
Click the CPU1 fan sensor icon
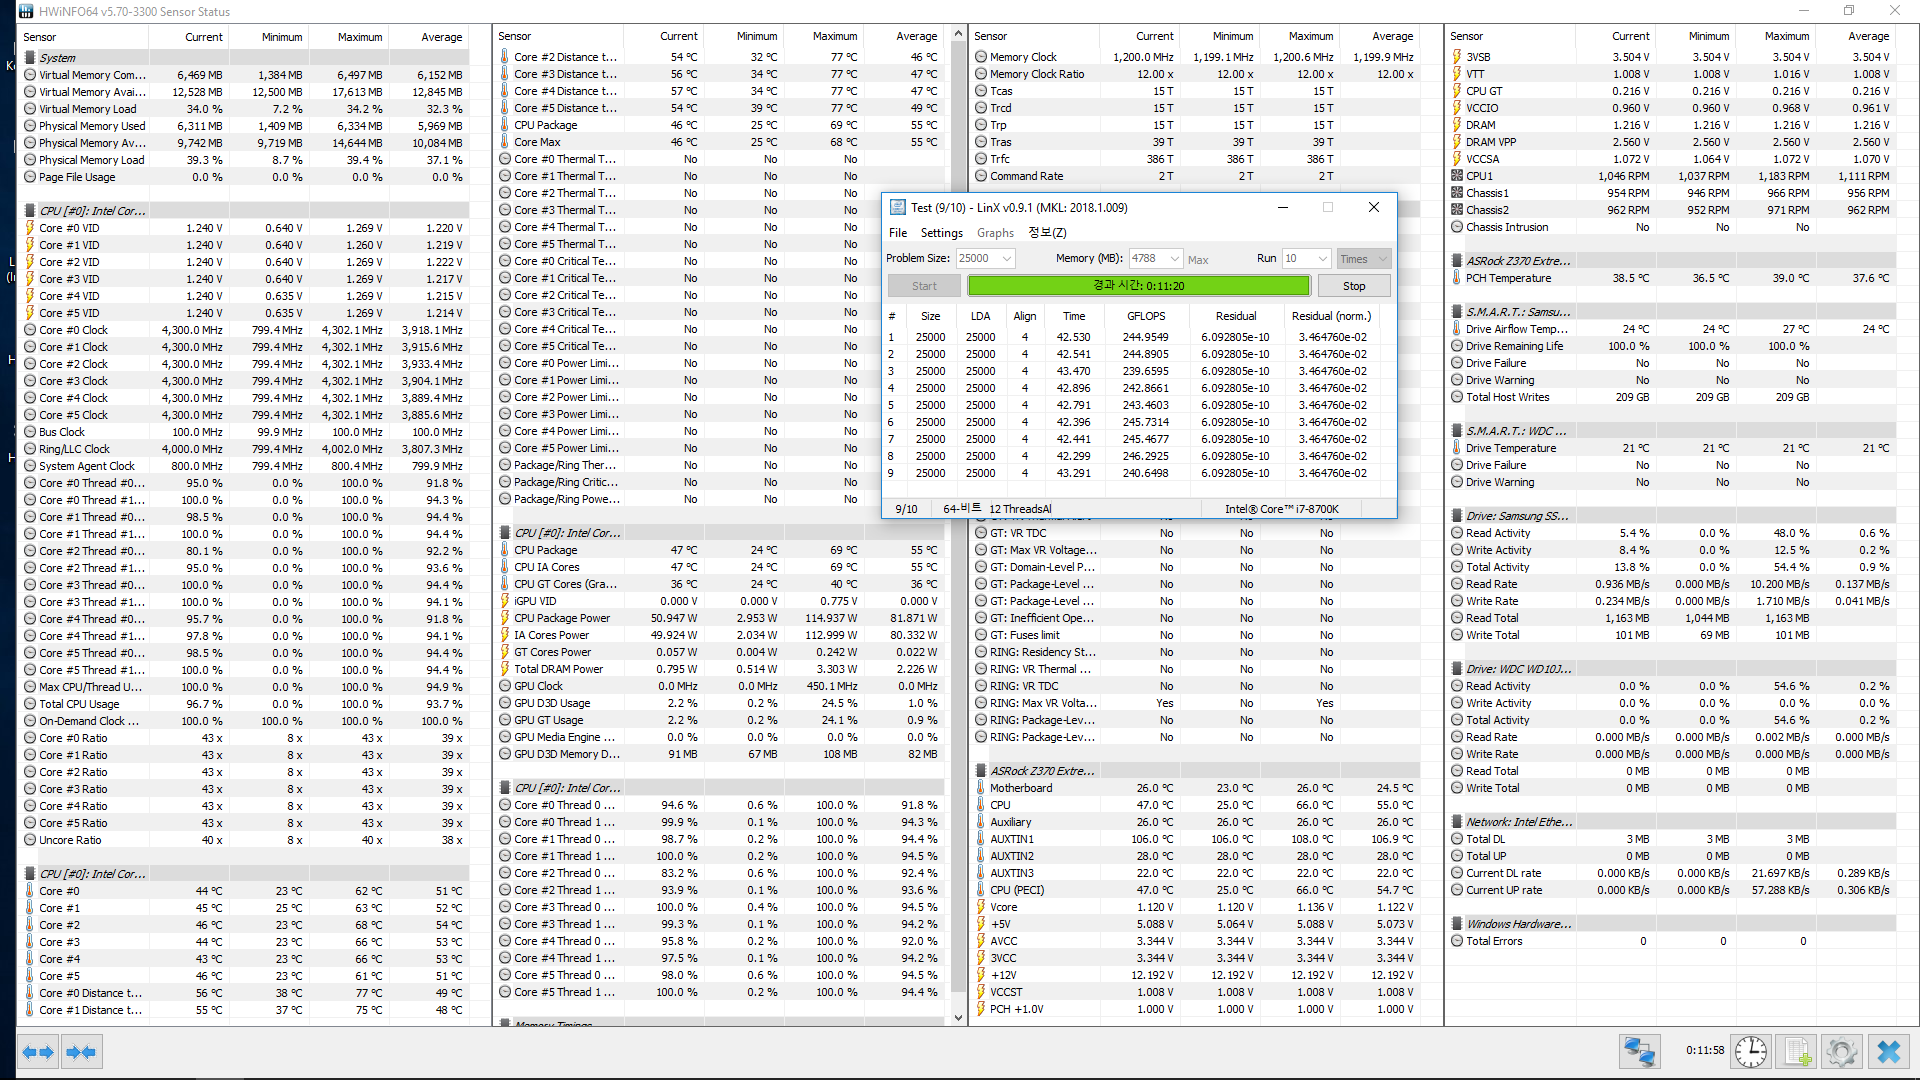[1457, 176]
